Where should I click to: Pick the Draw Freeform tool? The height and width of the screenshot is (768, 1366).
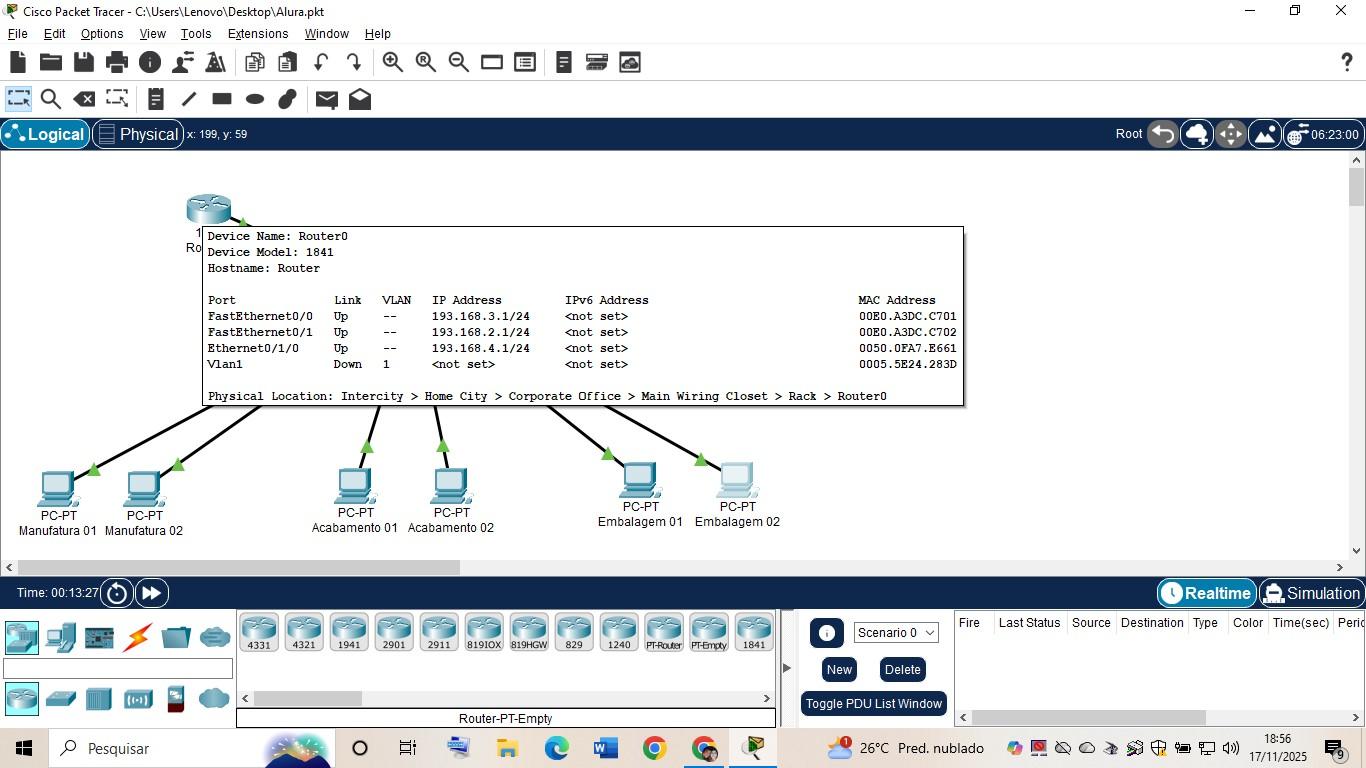(x=288, y=99)
